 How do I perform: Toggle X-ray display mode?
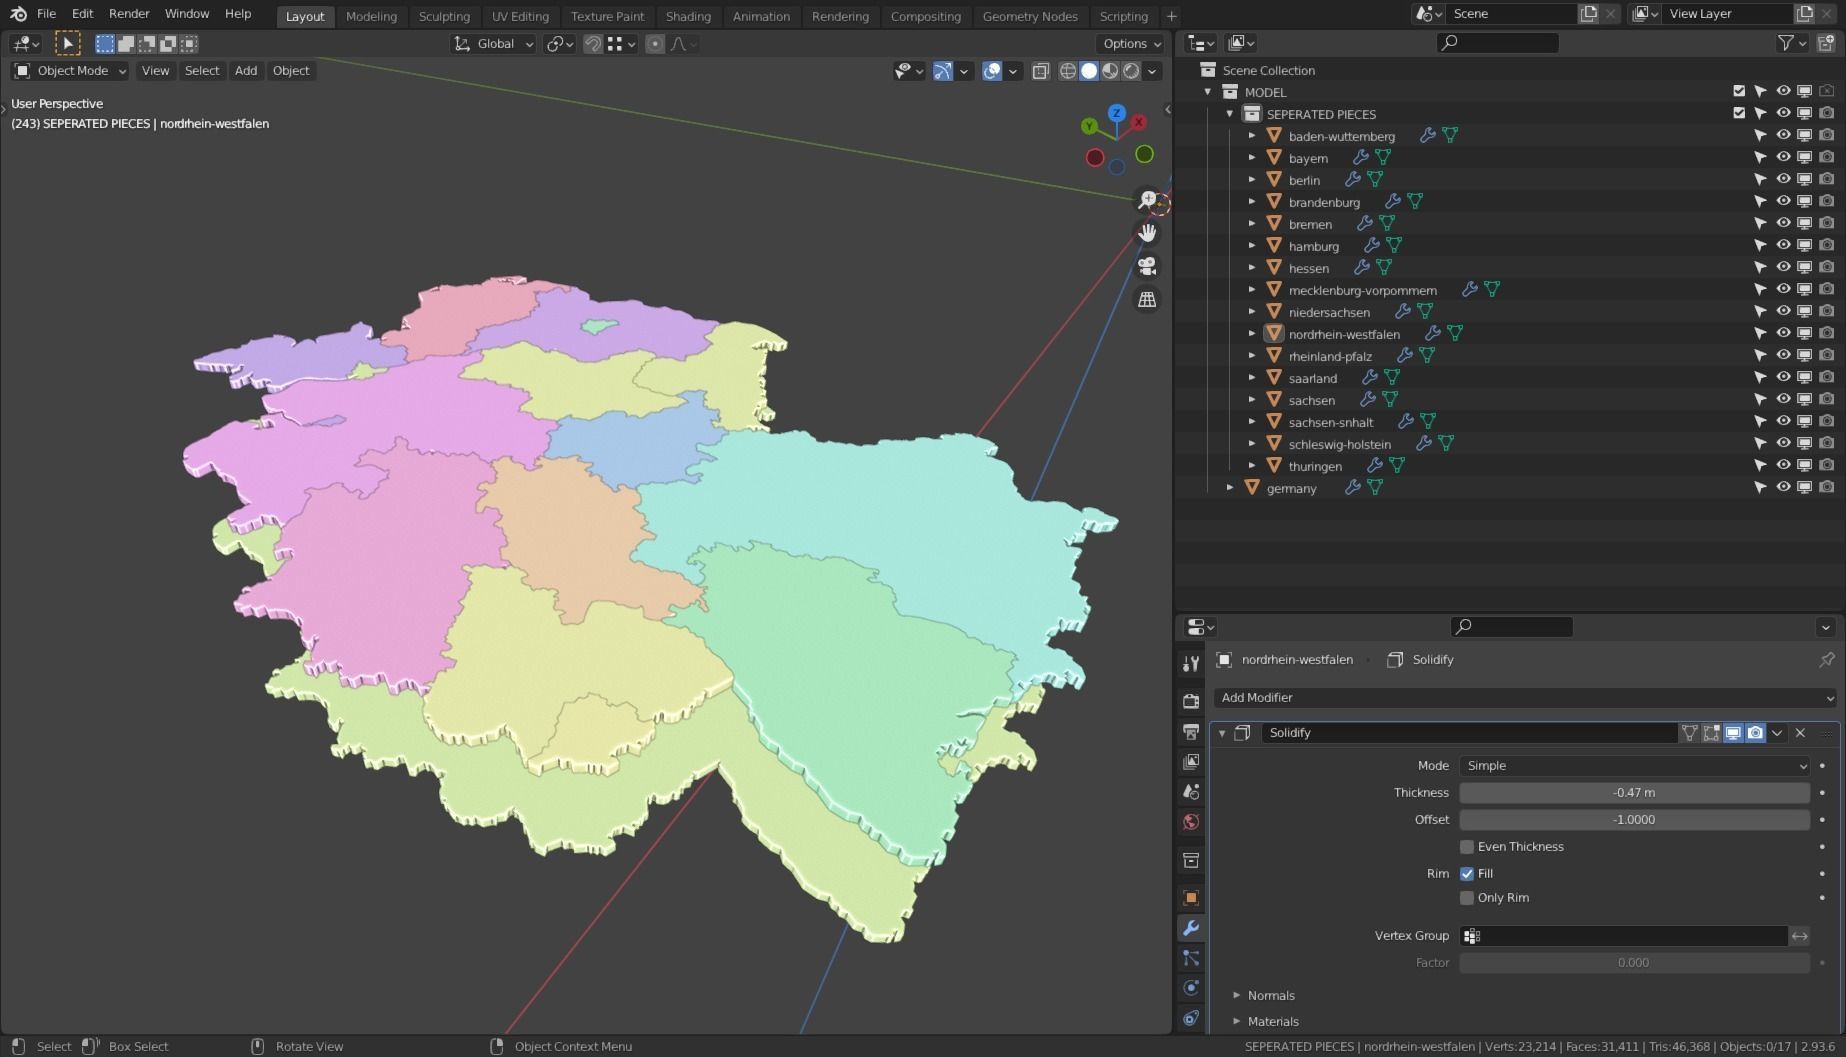coord(1040,71)
